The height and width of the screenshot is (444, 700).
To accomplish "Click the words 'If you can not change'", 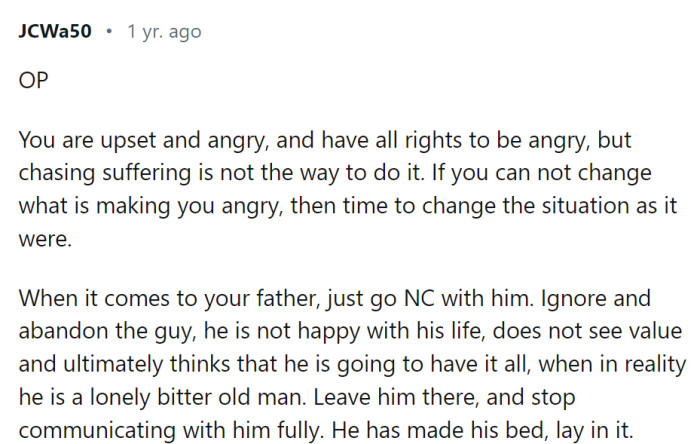I will click(542, 173).
